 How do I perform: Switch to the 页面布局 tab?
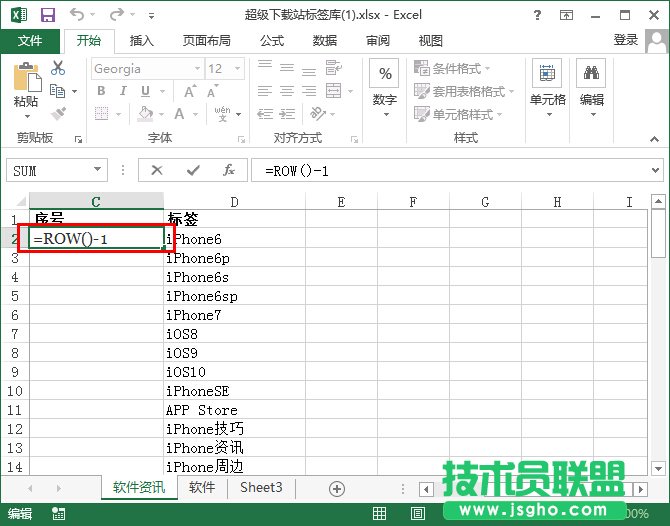[x=206, y=41]
